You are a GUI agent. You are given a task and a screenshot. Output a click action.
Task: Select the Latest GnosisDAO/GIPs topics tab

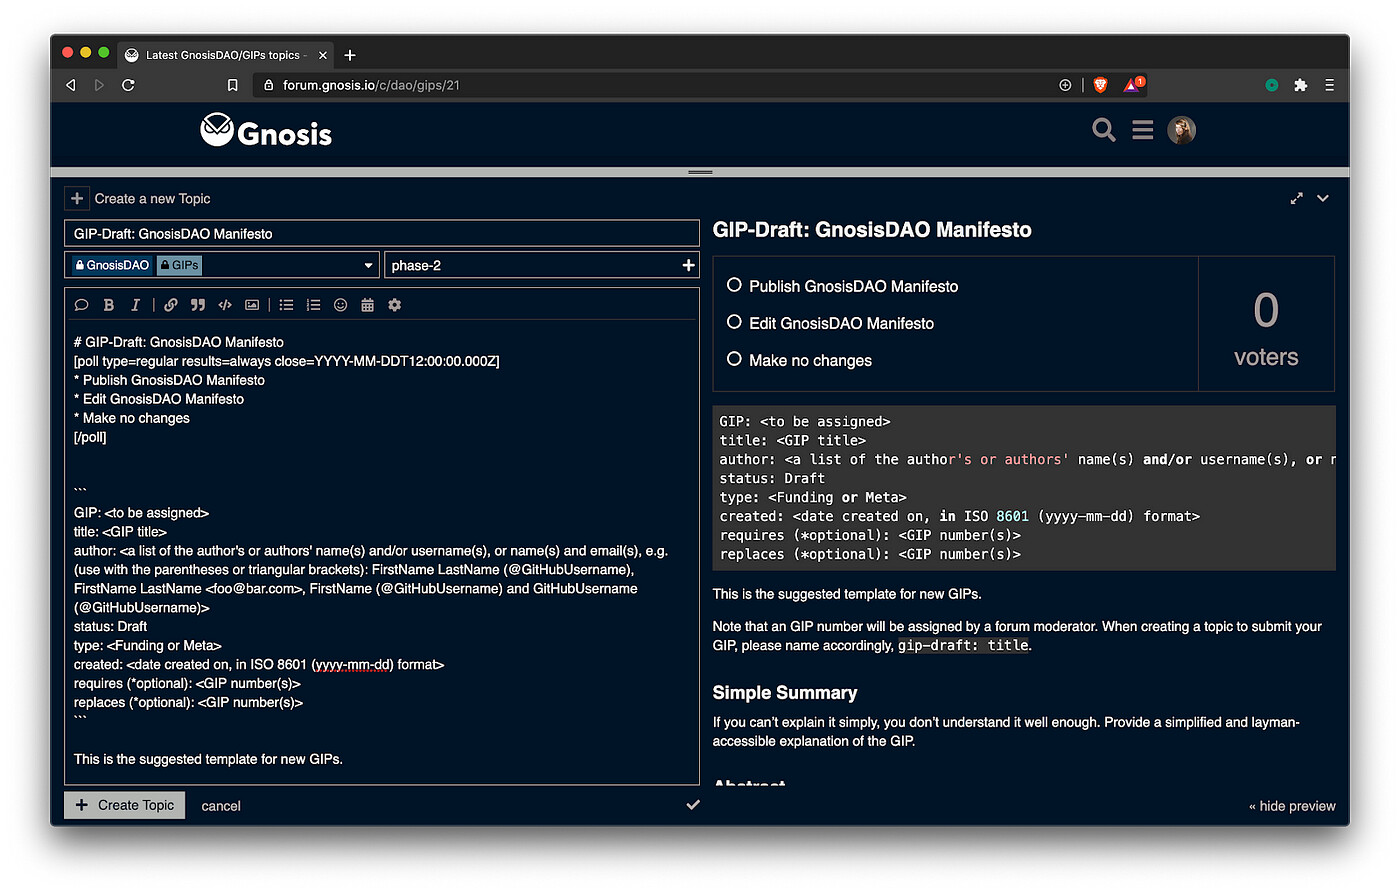[227, 55]
